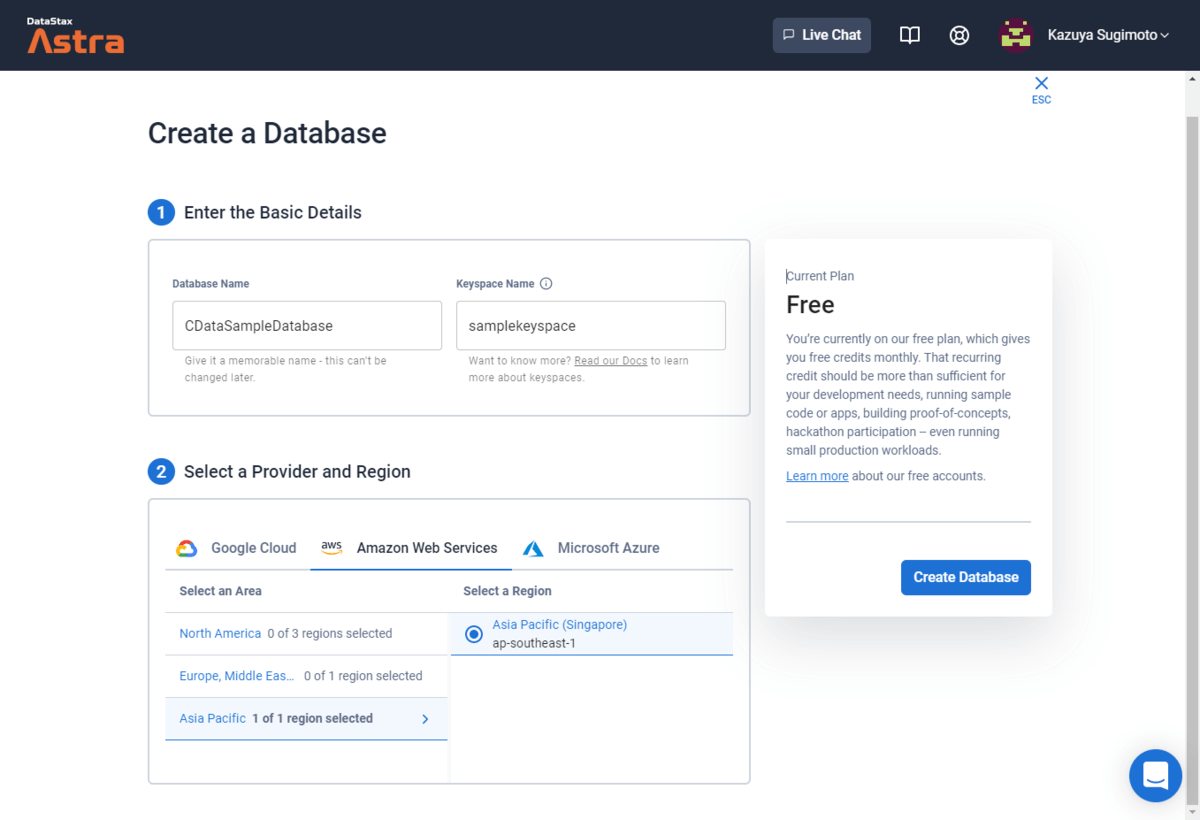Open Live Chat

822,35
